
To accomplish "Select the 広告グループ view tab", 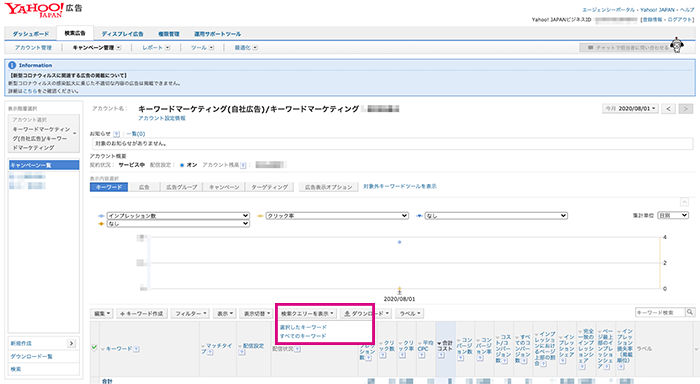I will coord(181,187).
